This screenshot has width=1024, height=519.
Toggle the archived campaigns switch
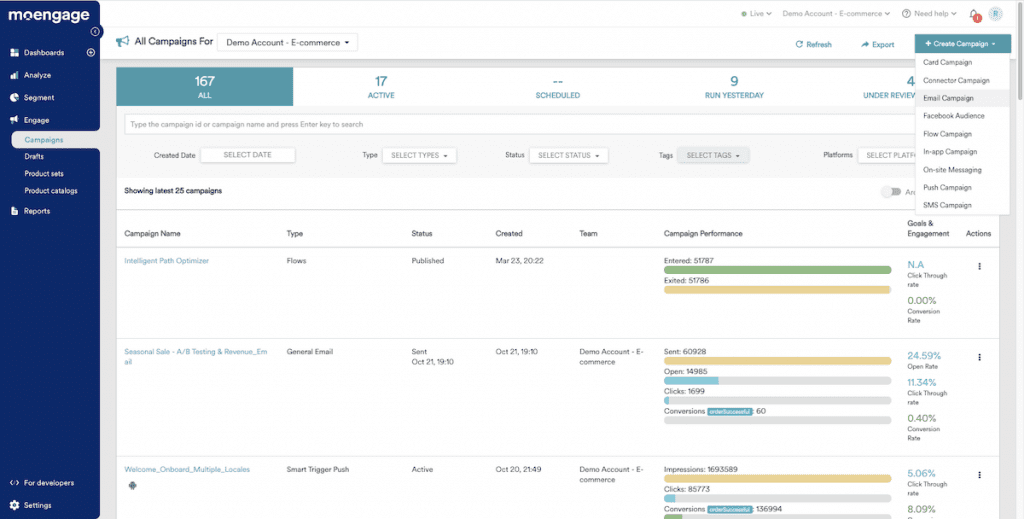pos(891,192)
